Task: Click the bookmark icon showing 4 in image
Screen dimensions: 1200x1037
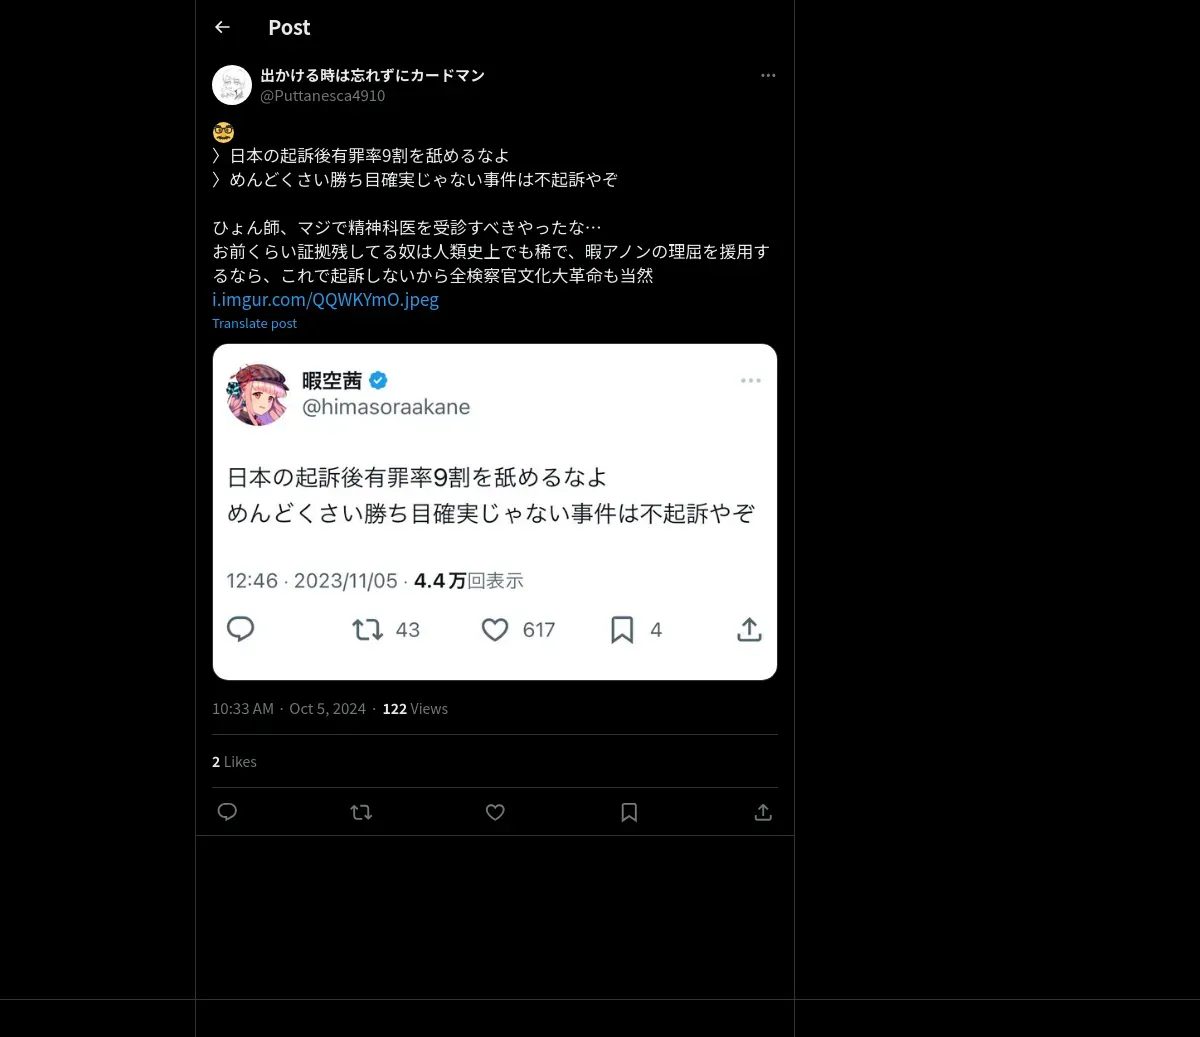Action: coord(622,629)
